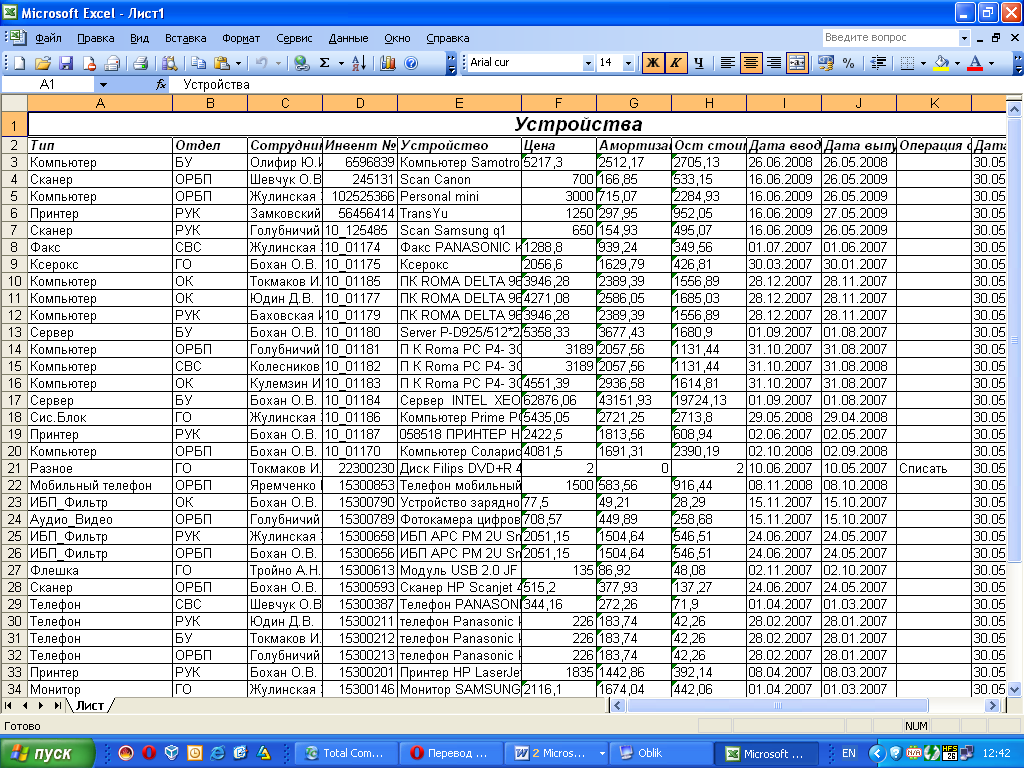Open a file with the folder icon
This screenshot has height=768, width=1024.
coord(43,63)
